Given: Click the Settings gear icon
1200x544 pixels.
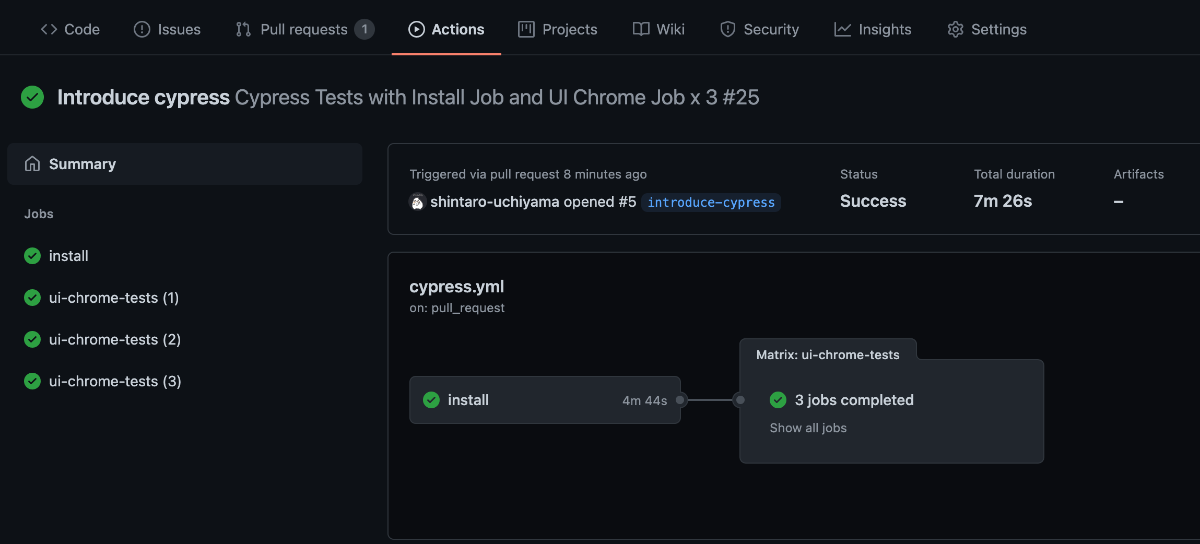Looking at the screenshot, I should 955,29.
